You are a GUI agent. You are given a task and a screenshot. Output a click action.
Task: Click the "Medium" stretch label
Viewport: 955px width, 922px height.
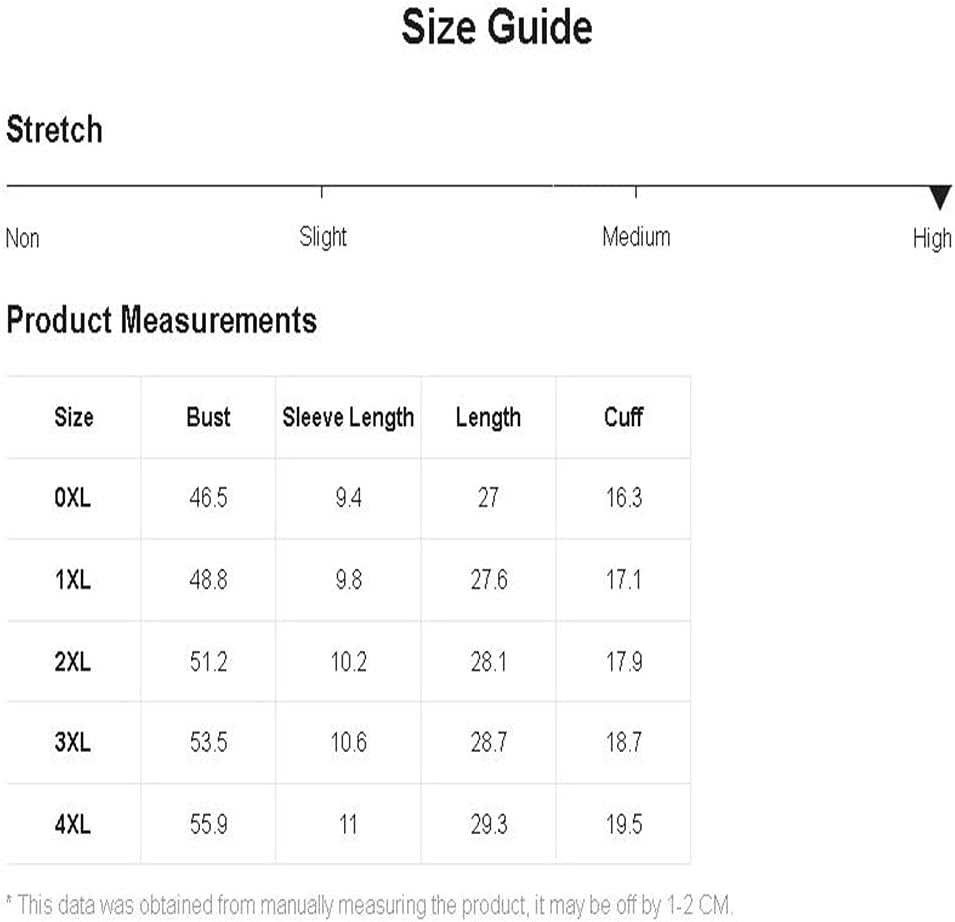coord(636,238)
